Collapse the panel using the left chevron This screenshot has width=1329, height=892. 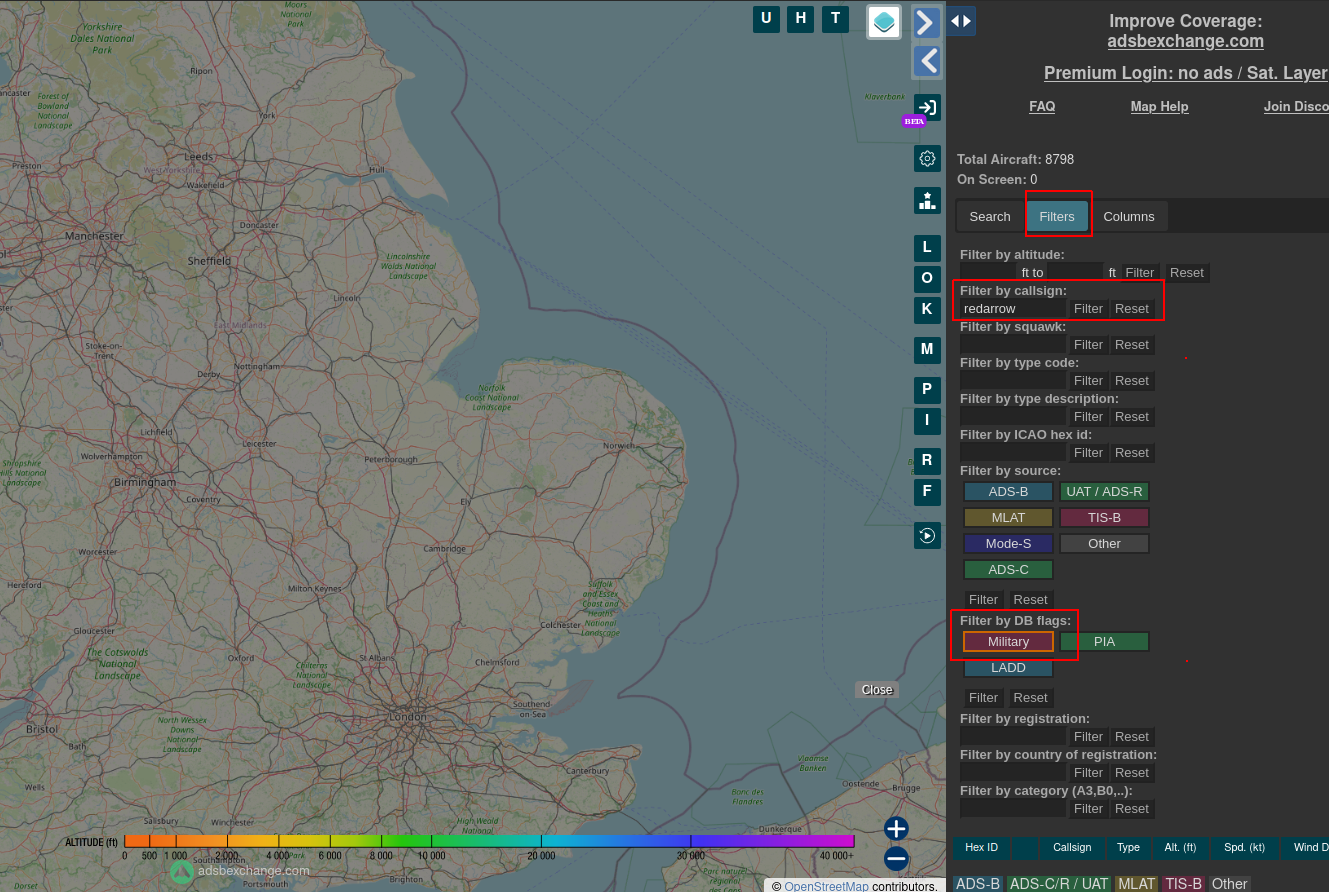926,61
